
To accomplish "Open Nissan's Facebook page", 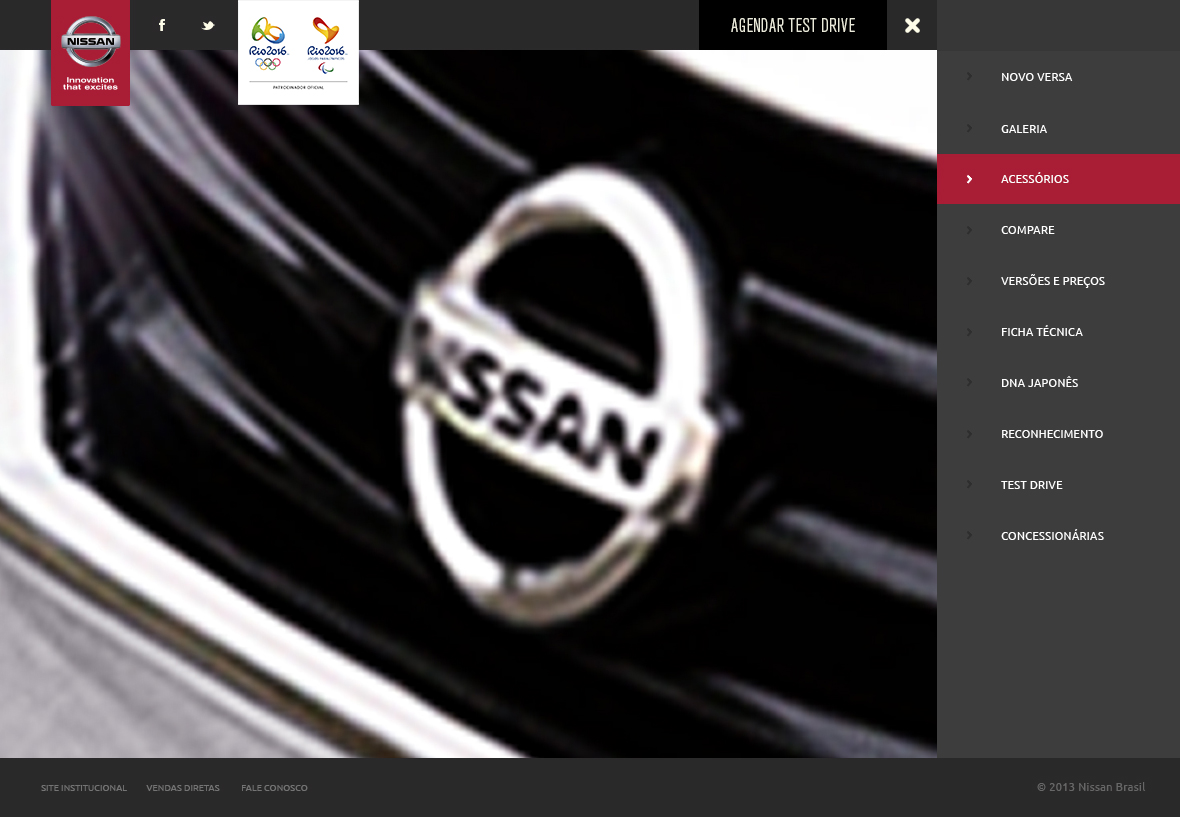I will click(162, 25).
